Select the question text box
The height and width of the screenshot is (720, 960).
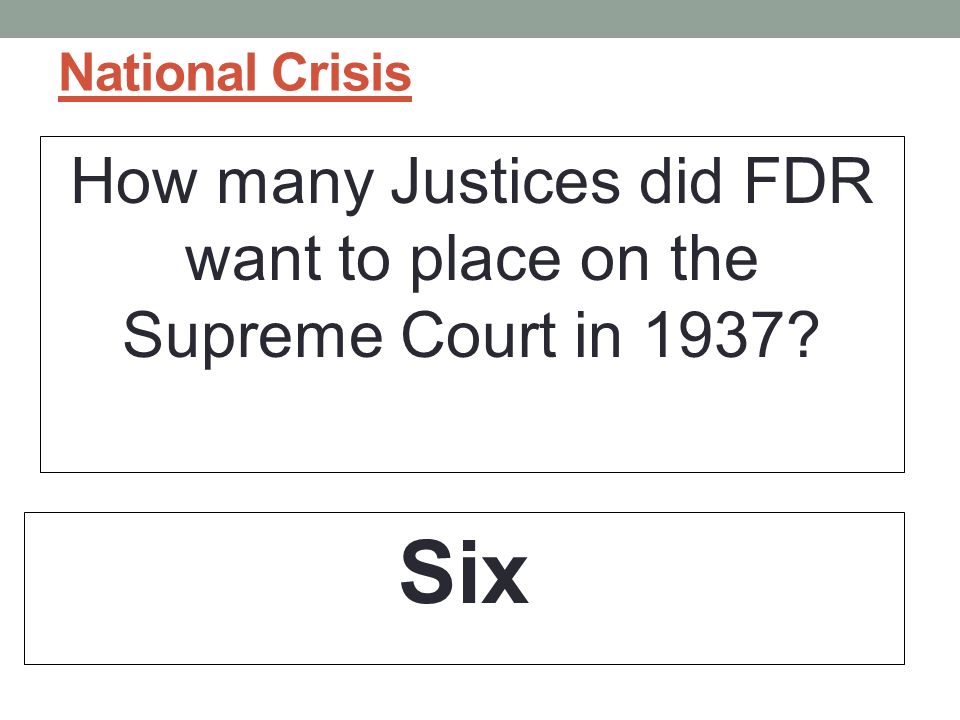click(472, 304)
